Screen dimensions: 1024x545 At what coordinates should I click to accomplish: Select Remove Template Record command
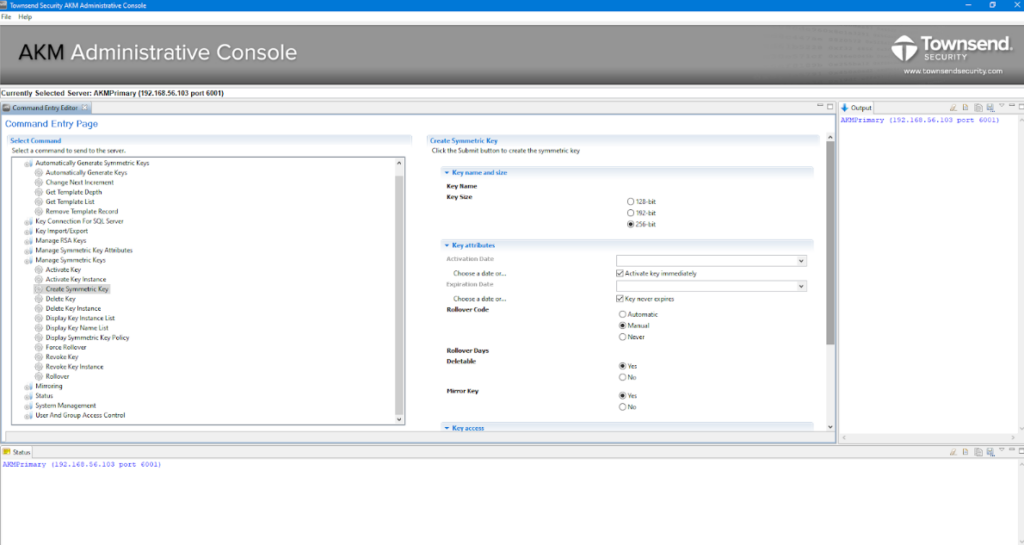point(81,211)
